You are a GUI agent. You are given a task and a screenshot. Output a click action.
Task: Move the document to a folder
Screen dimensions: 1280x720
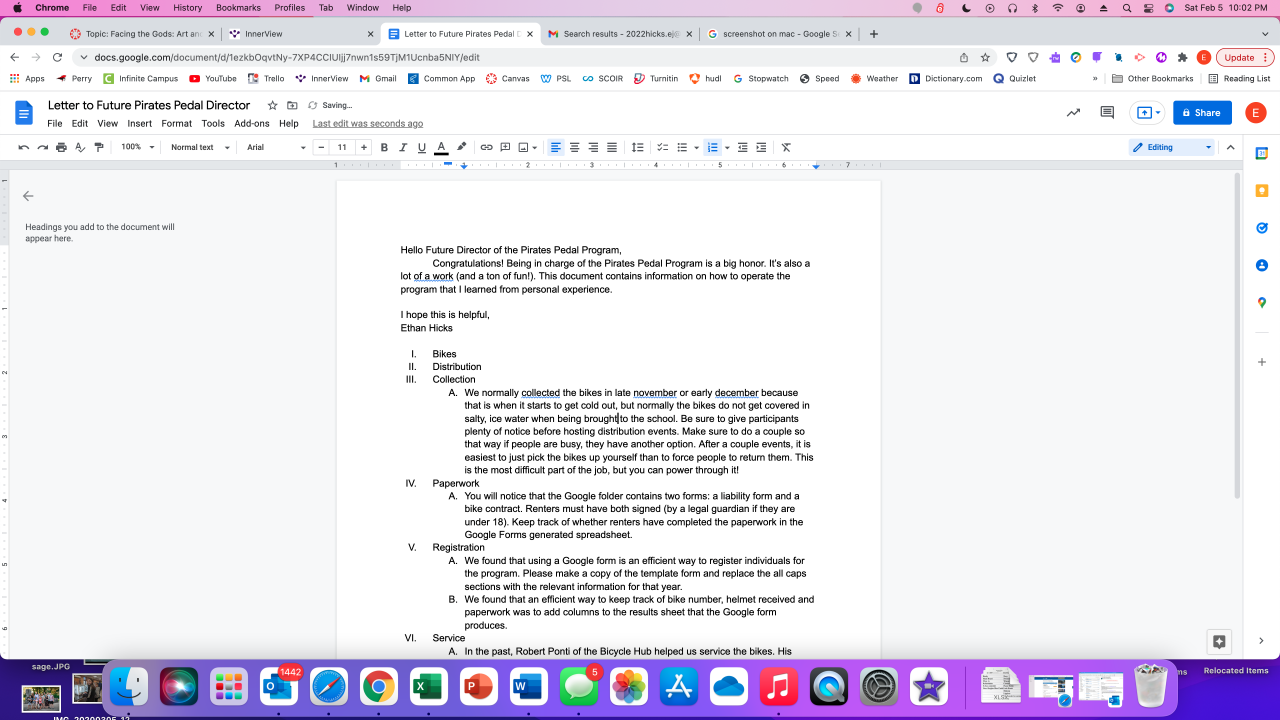click(292, 105)
